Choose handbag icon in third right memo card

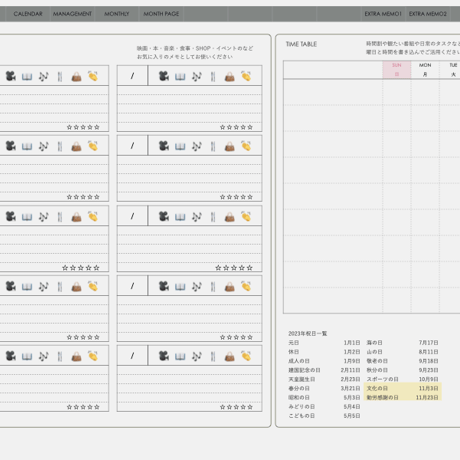point(230,217)
